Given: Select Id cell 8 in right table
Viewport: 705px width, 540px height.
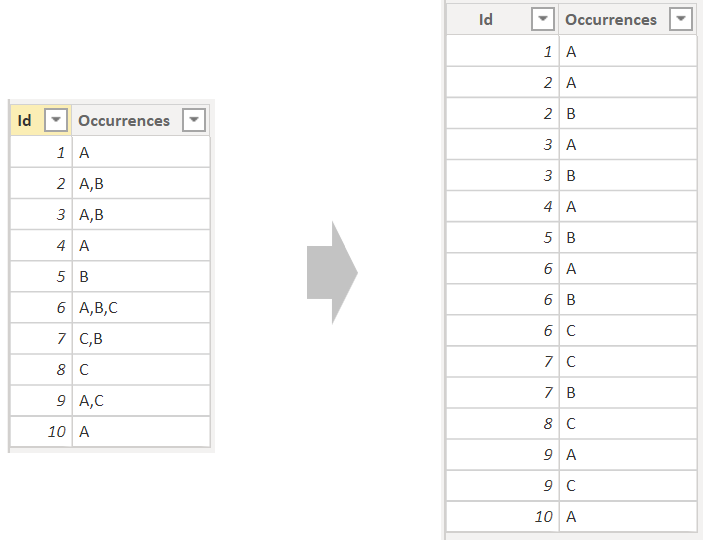Looking at the screenshot, I should coord(503,424).
